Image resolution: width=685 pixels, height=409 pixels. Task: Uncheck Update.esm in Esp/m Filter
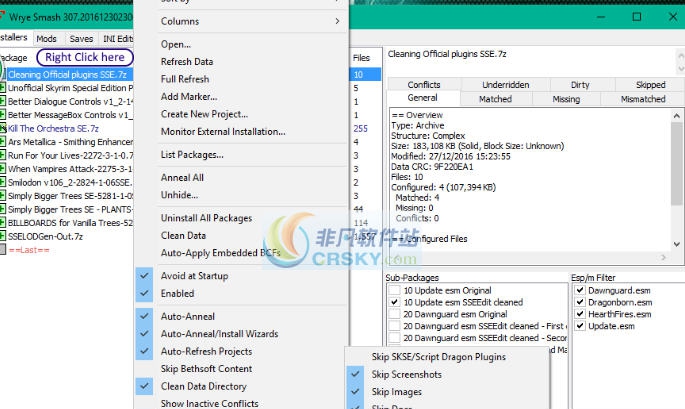(580, 326)
